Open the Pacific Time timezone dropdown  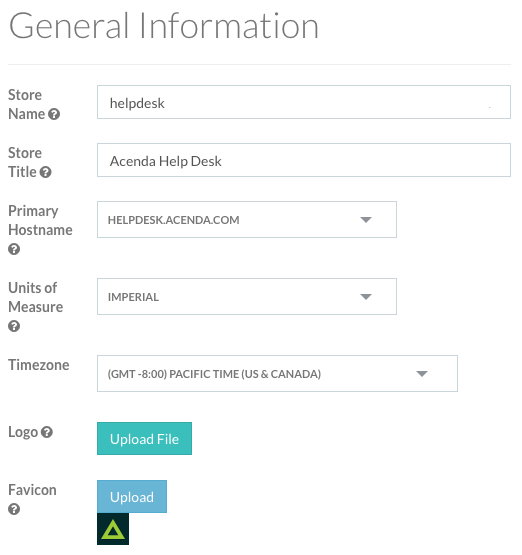click(277, 373)
